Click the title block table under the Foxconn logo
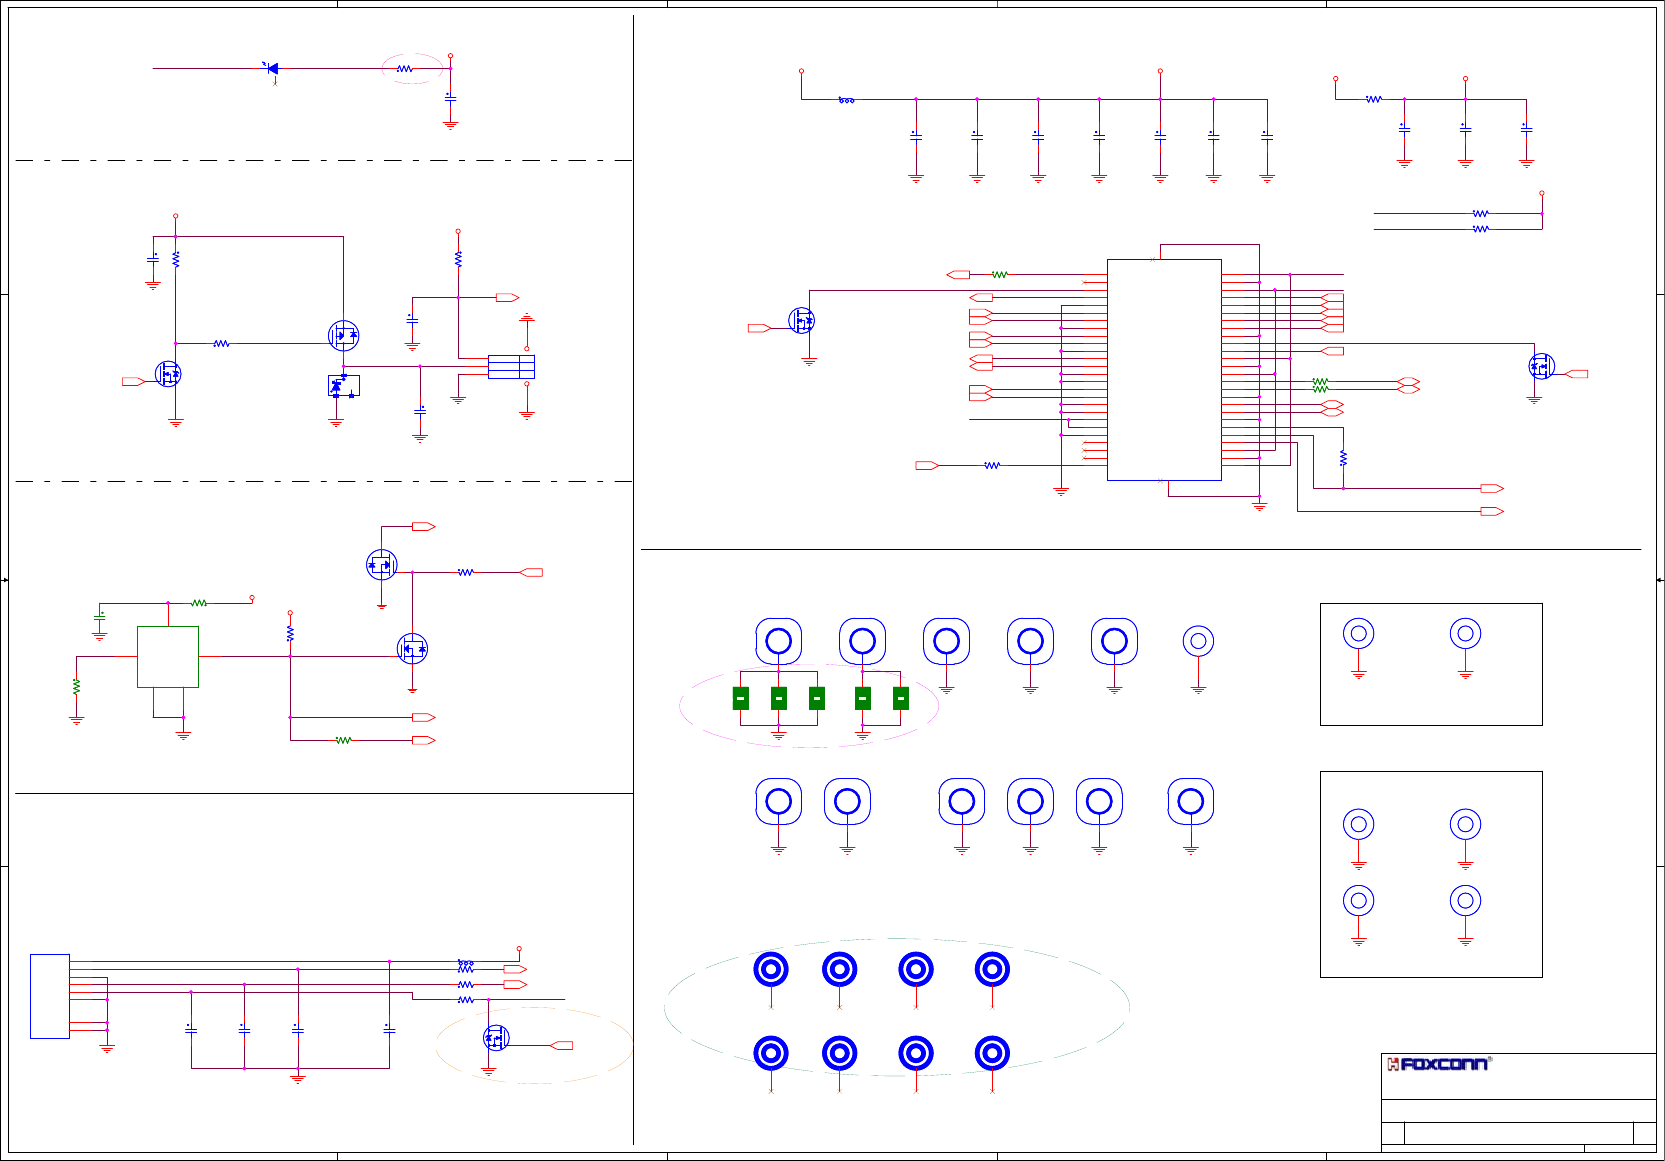This screenshot has width=1665, height=1161. click(1519, 1126)
